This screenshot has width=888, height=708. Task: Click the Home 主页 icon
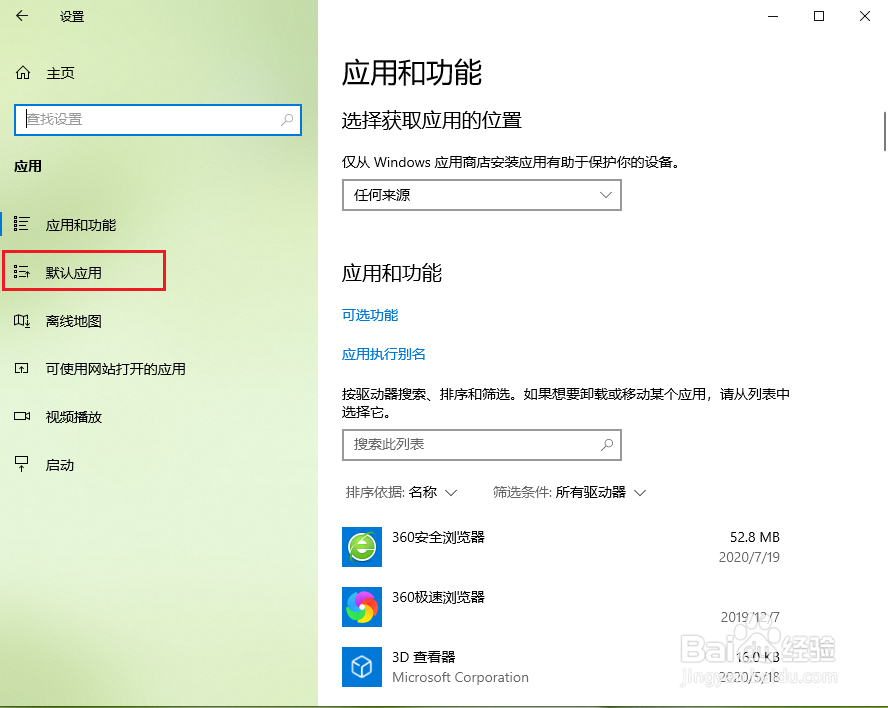[x=22, y=72]
